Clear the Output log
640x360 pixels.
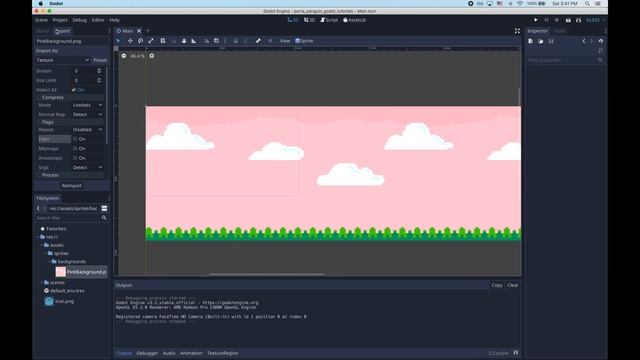[513, 285]
